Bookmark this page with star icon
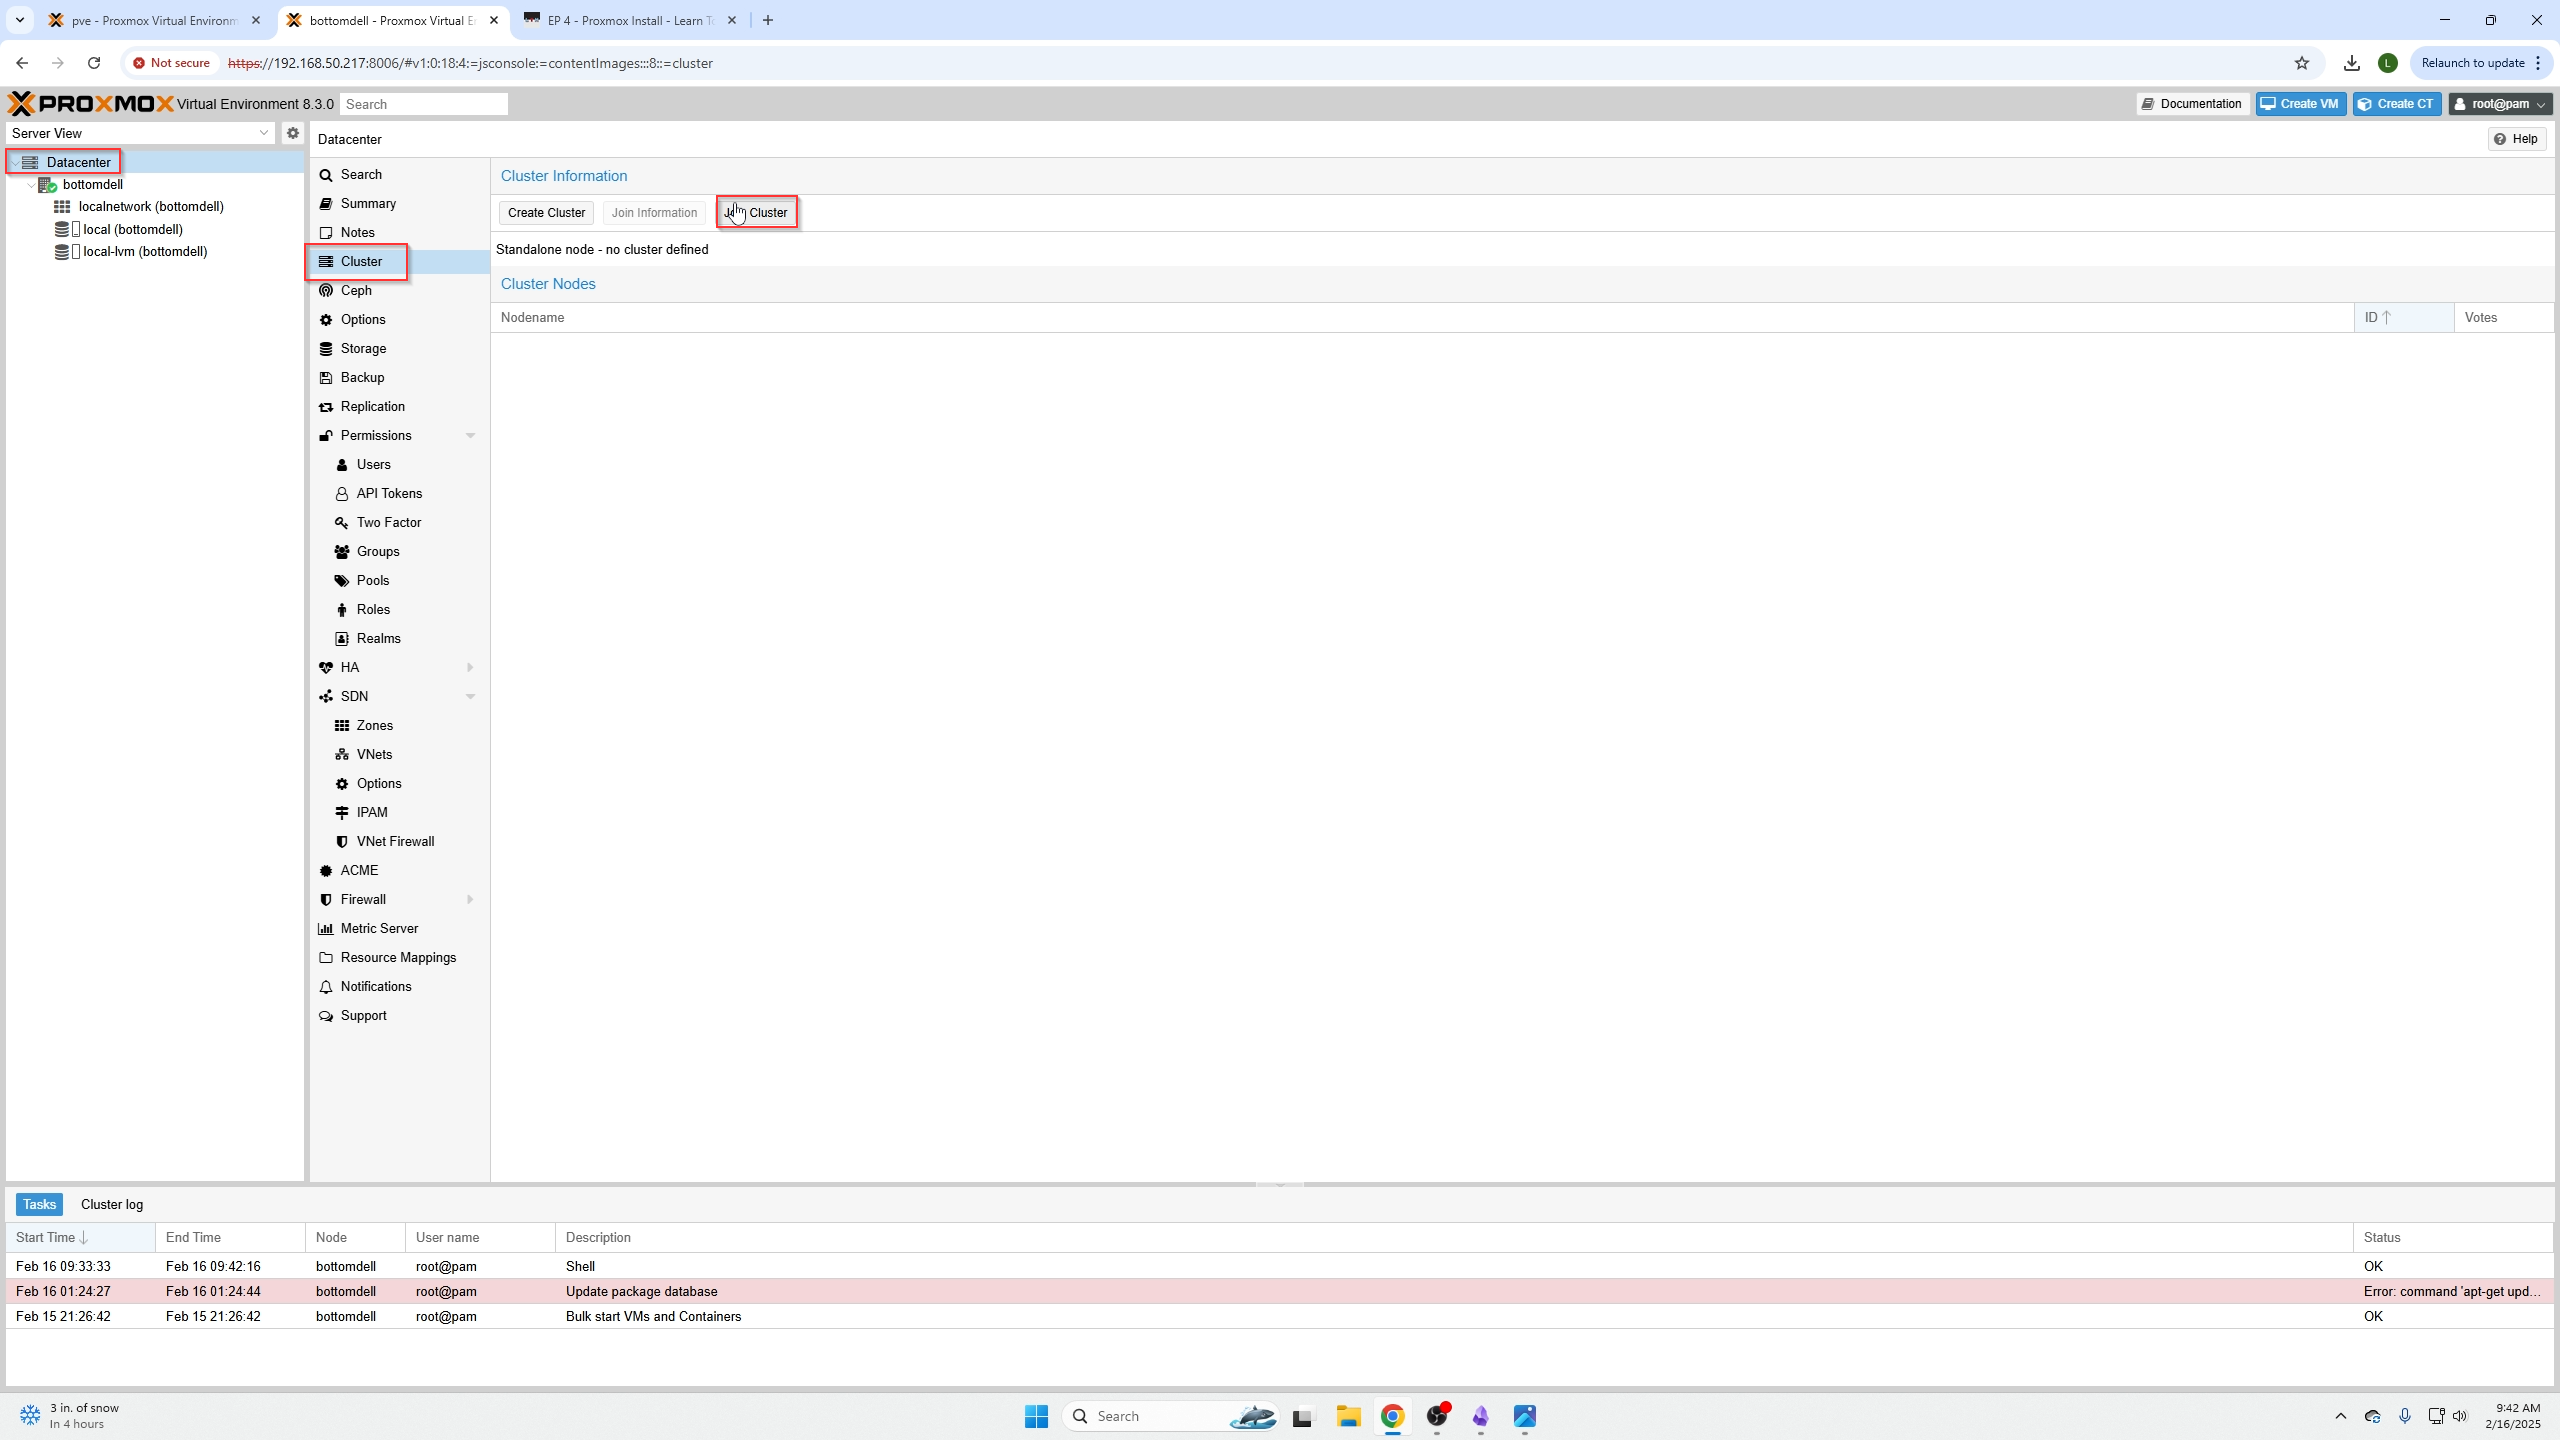Screen dimensions: 2560x1440 [x=2302, y=63]
